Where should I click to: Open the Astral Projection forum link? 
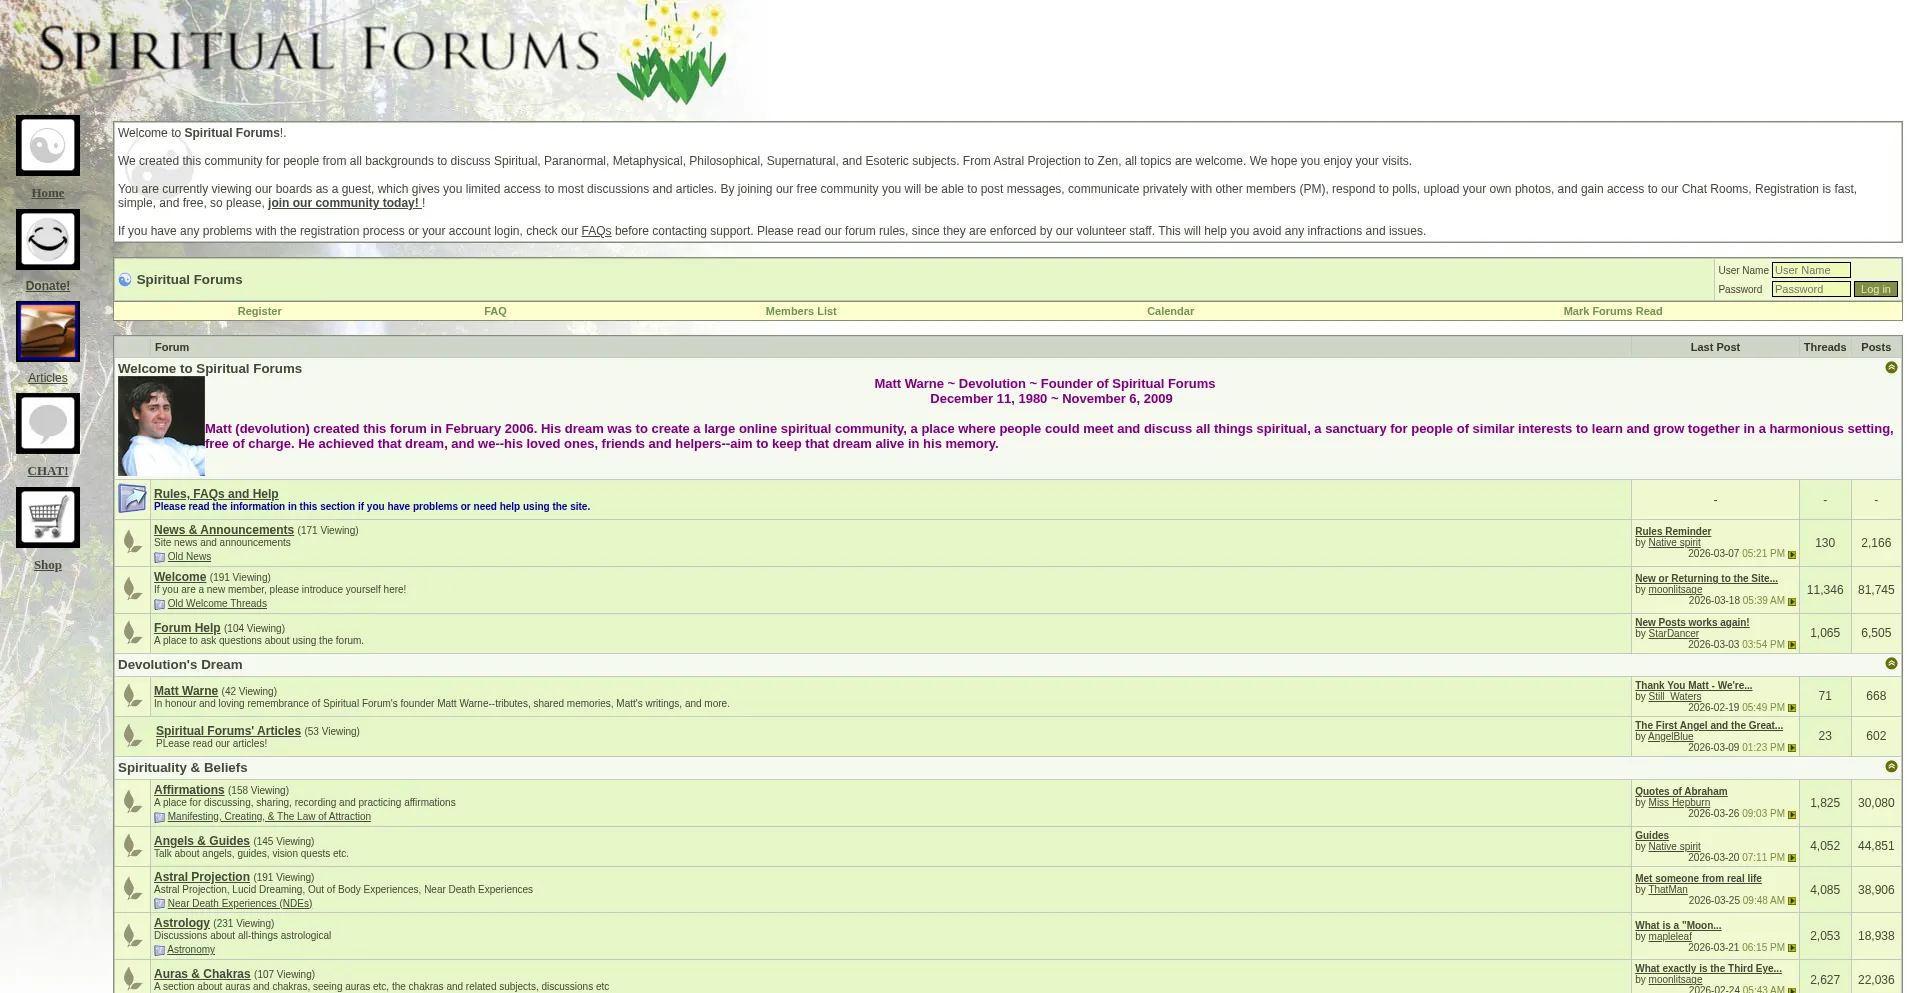[202, 877]
